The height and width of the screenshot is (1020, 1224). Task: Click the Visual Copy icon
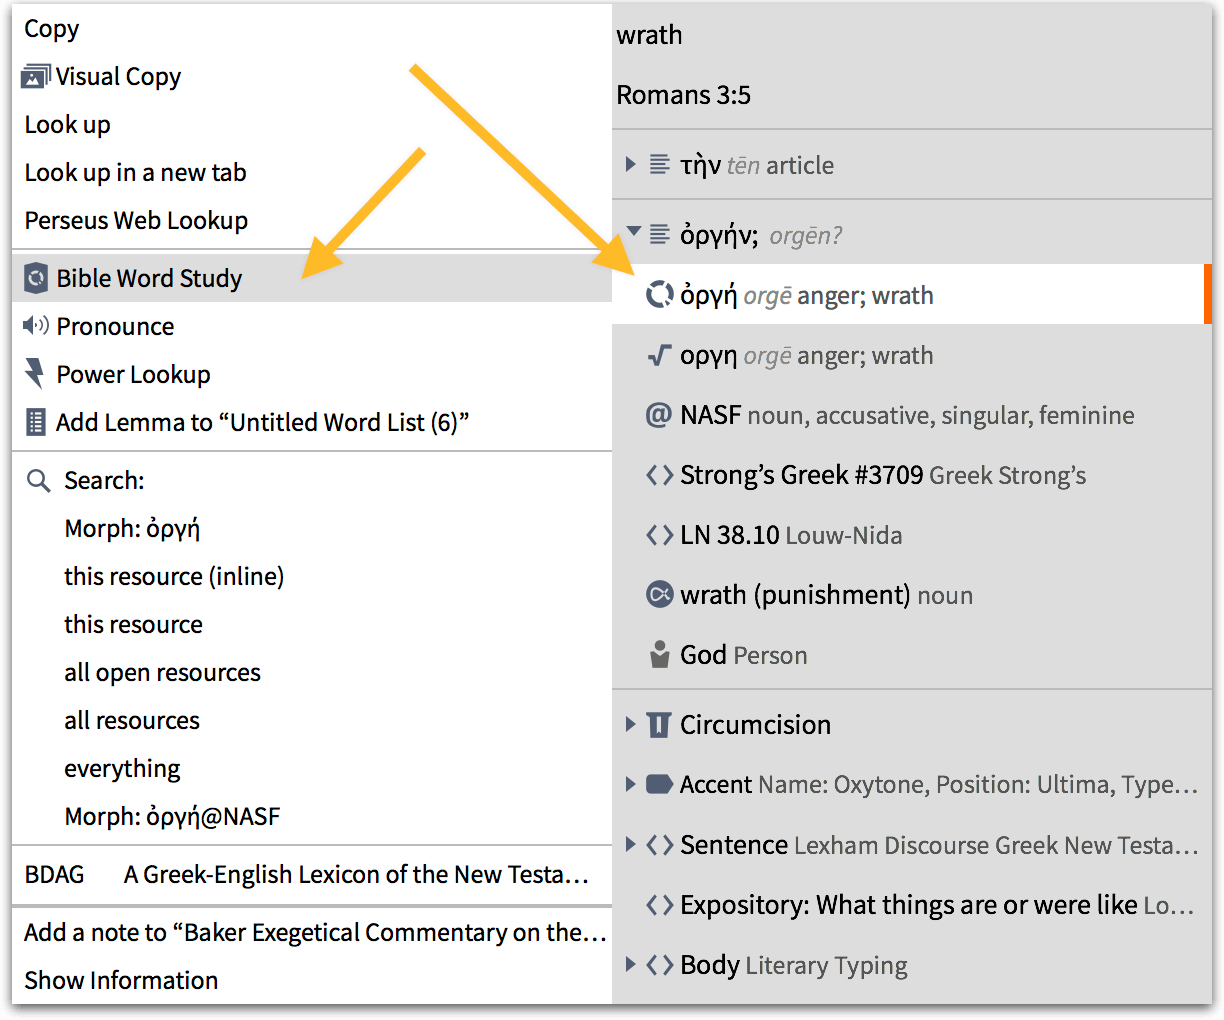tap(35, 77)
